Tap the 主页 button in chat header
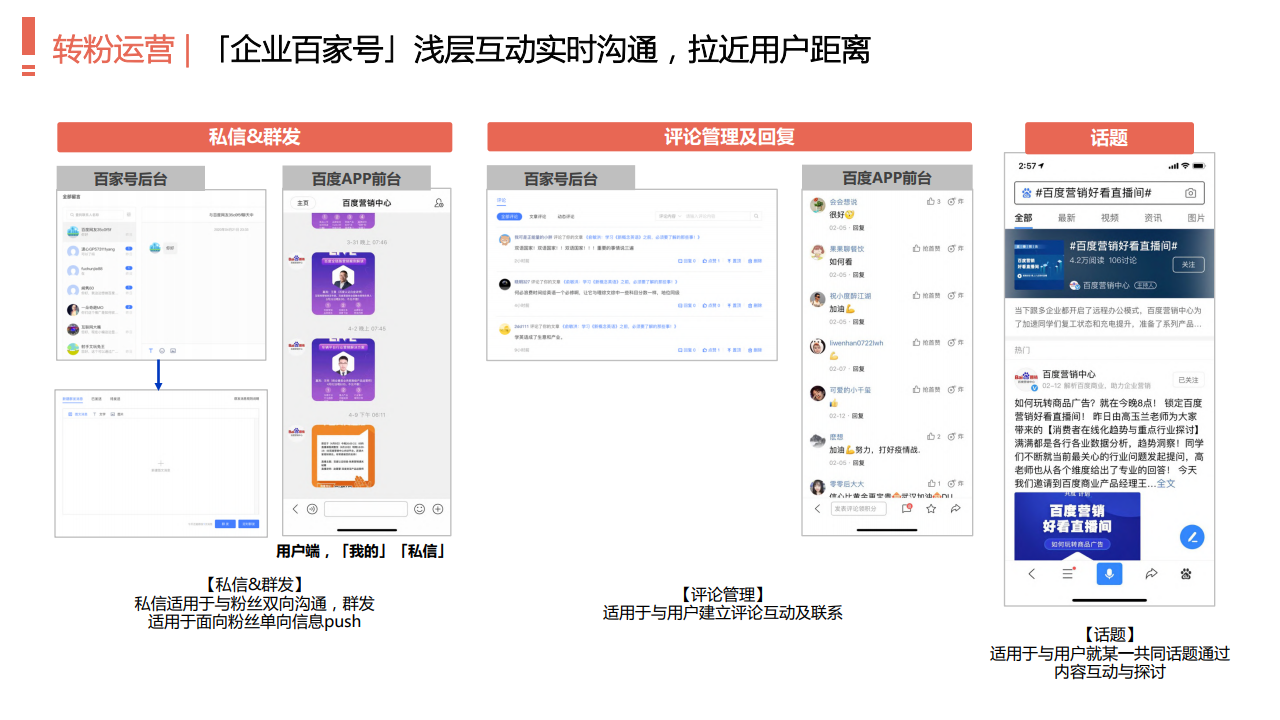 click(x=302, y=203)
